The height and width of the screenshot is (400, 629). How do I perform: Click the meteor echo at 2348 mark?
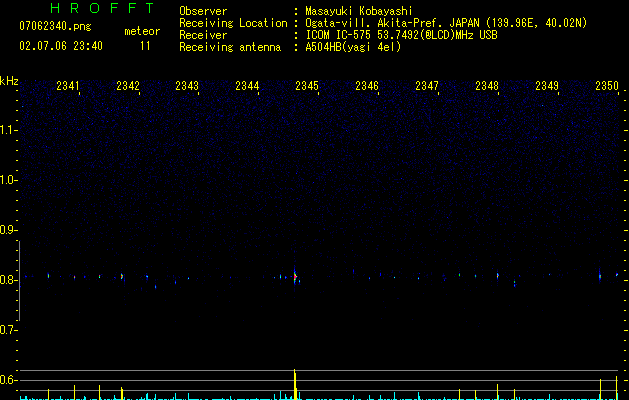497,276
